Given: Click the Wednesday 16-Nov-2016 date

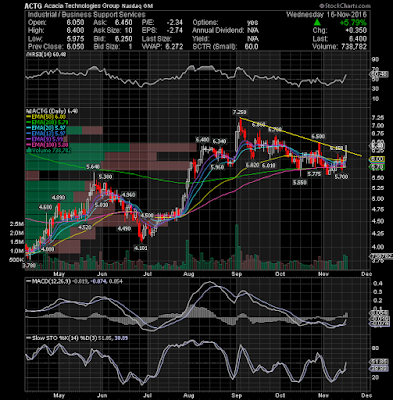Looking at the screenshot, I should tap(326, 15).
